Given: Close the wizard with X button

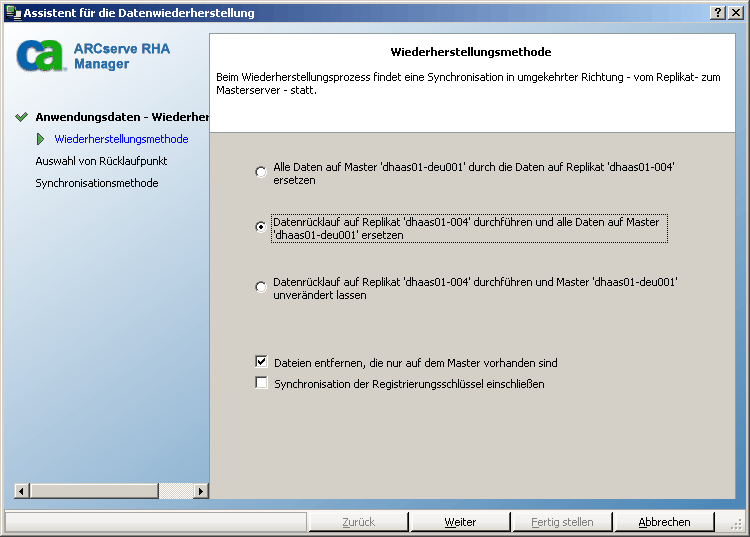Looking at the screenshot, I should click(x=735, y=12).
